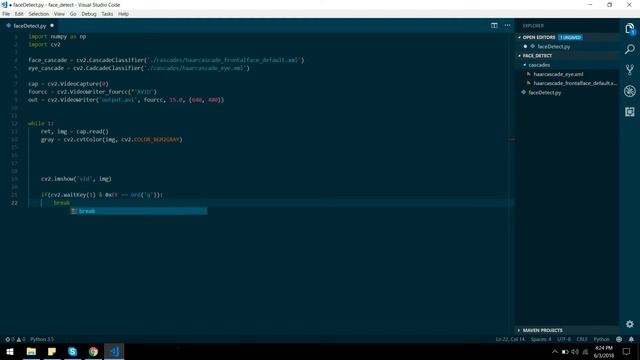Click the Python 3.5 interpreter selector
The width and height of the screenshot is (640, 360).
tap(42, 339)
